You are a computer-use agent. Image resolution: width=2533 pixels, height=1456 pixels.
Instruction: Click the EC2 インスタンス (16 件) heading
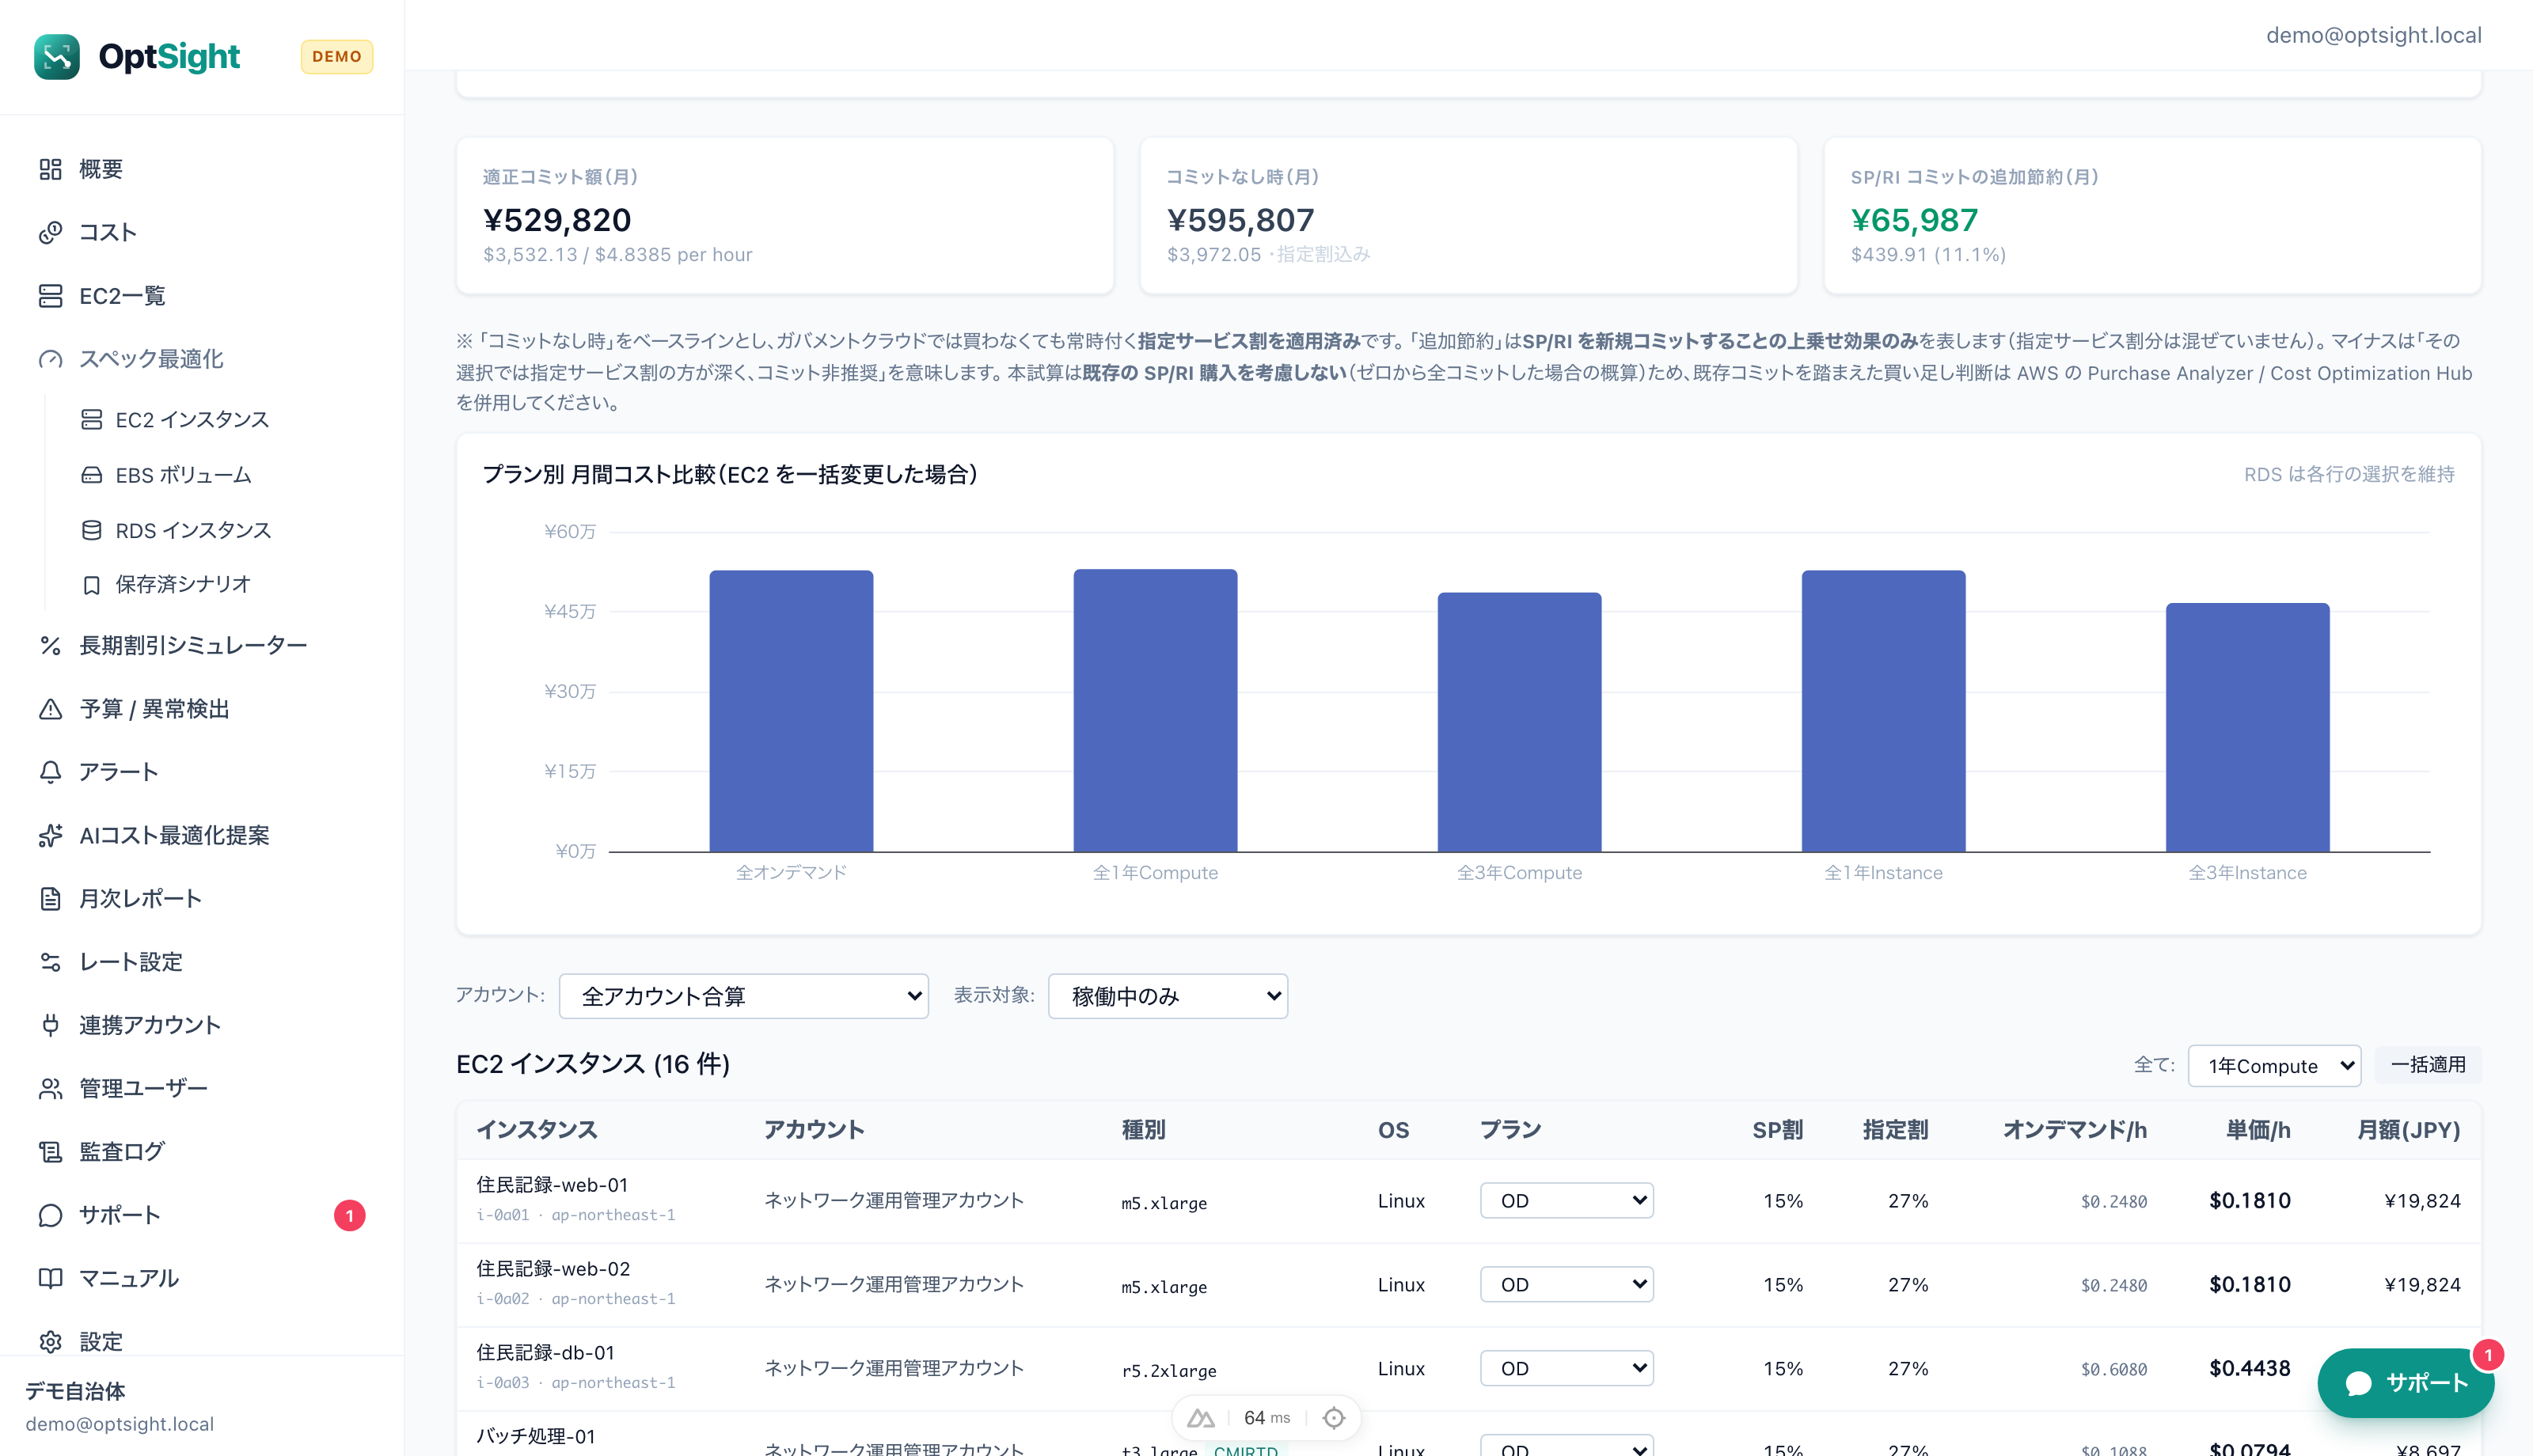pyautogui.click(x=593, y=1064)
